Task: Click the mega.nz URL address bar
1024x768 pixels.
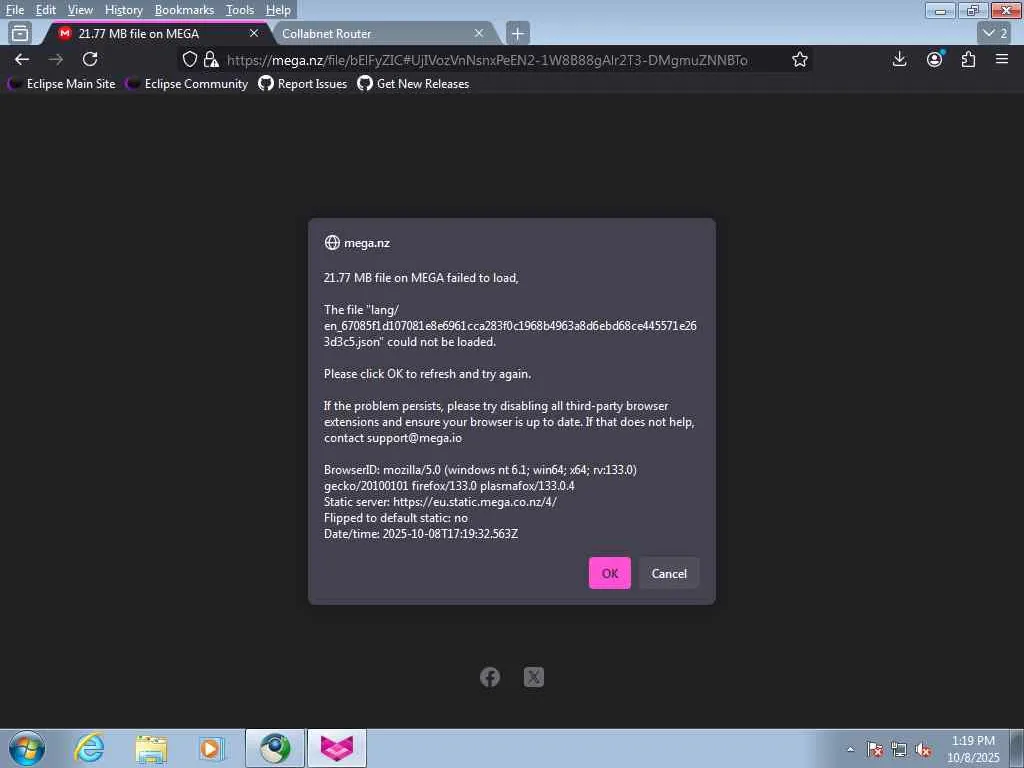Action: tap(487, 60)
